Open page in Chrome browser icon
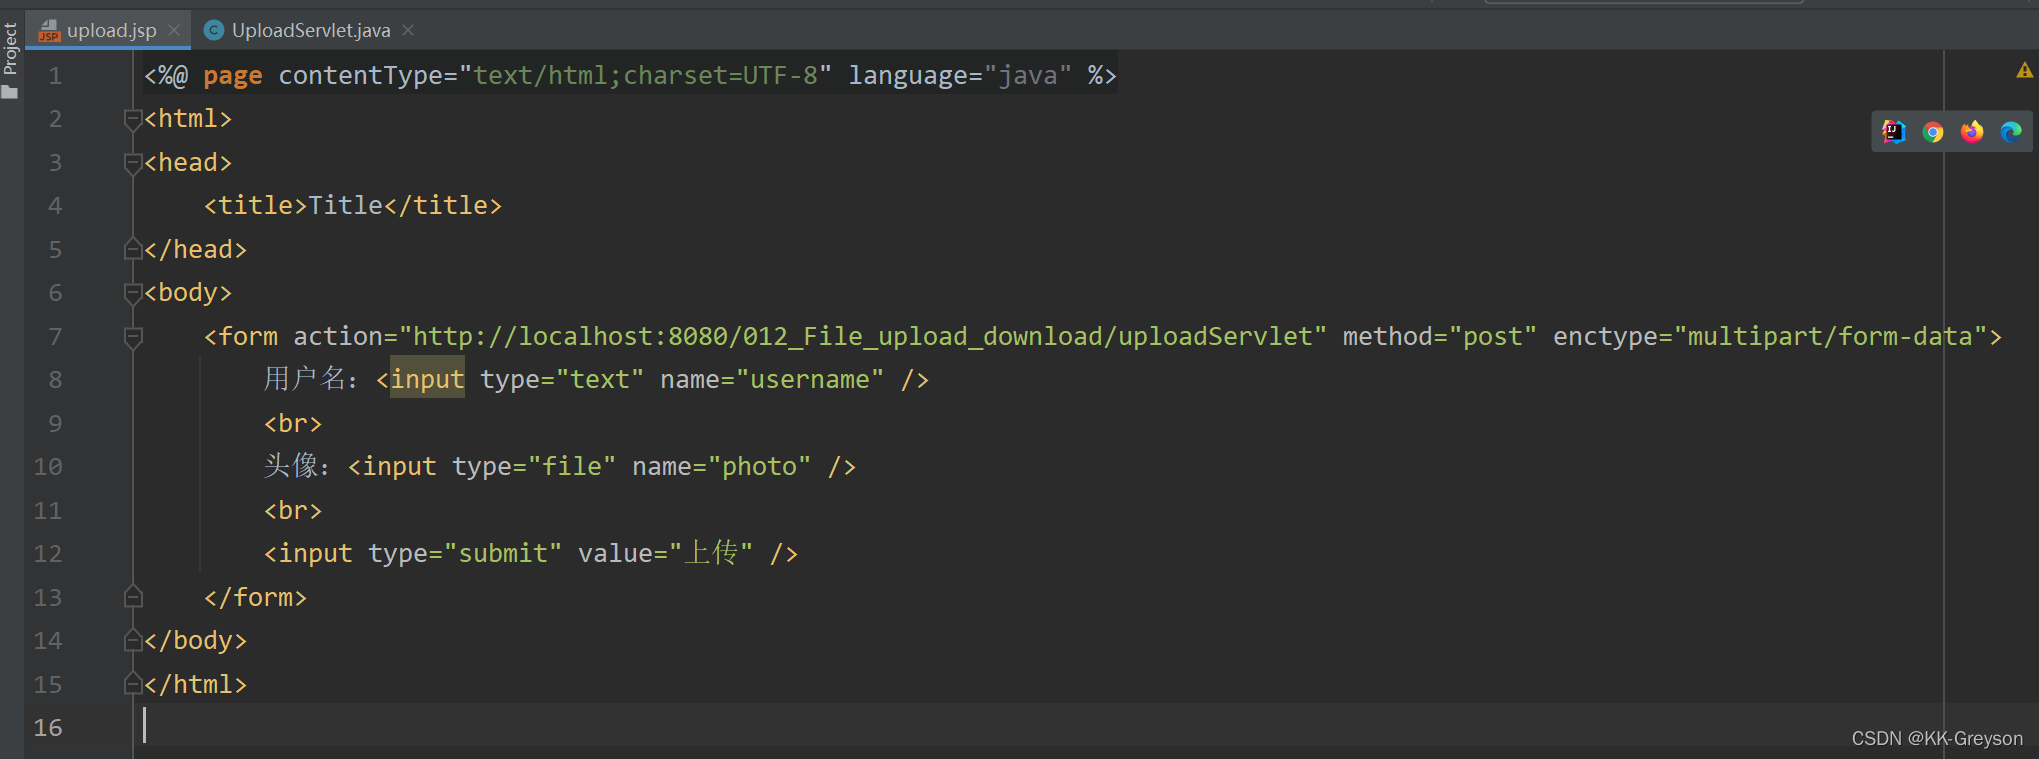The width and height of the screenshot is (2039, 759). (x=1932, y=132)
